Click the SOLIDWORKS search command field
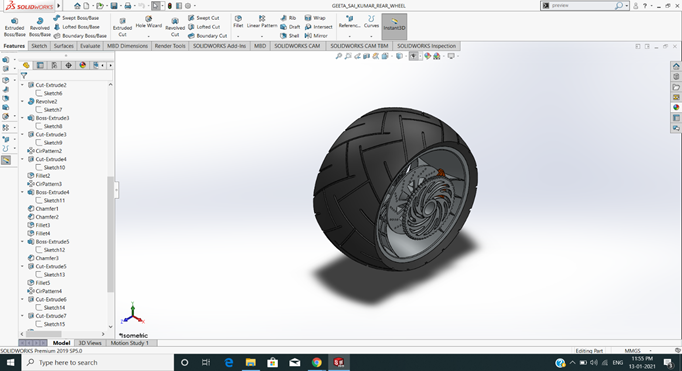682x371 pixels. pyautogui.click(x=583, y=6)
